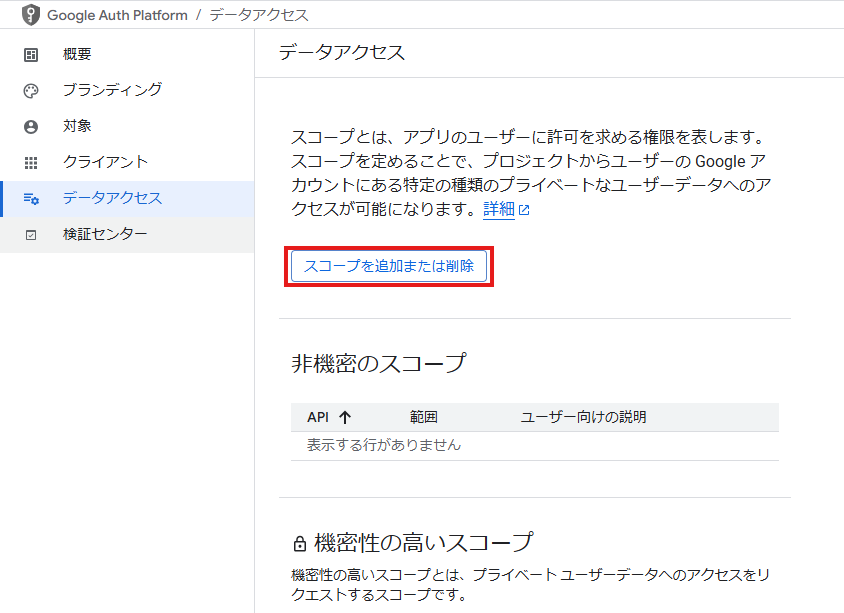The width and height of the screenshot is (844, 613).
Task: Click データアクセス in the breadcrumb
Action: click(x=259, y=15)
